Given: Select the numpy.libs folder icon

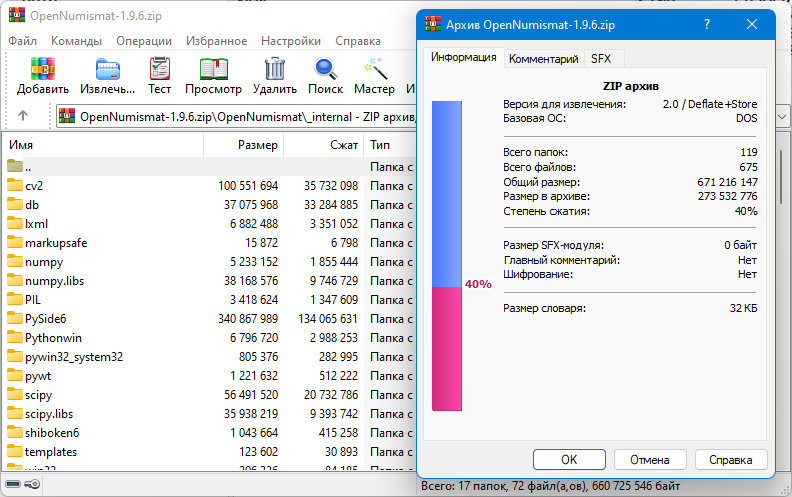Looking at the screenshot, I should [x=15, y=280].
